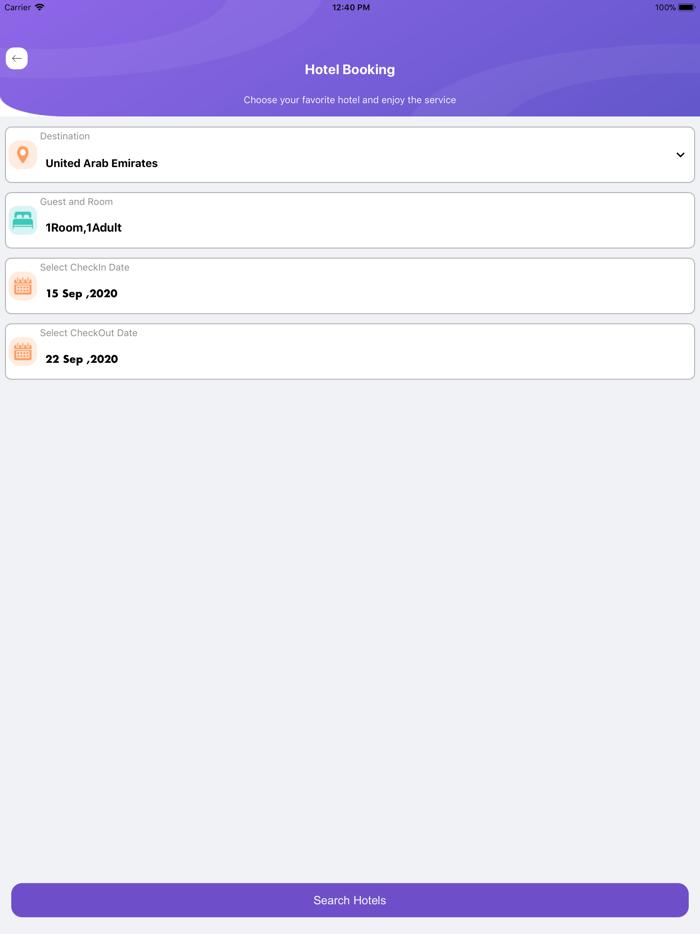The image size is (700, 934).
Task: Tap the back arrow button
Action: tap(17, 59)
